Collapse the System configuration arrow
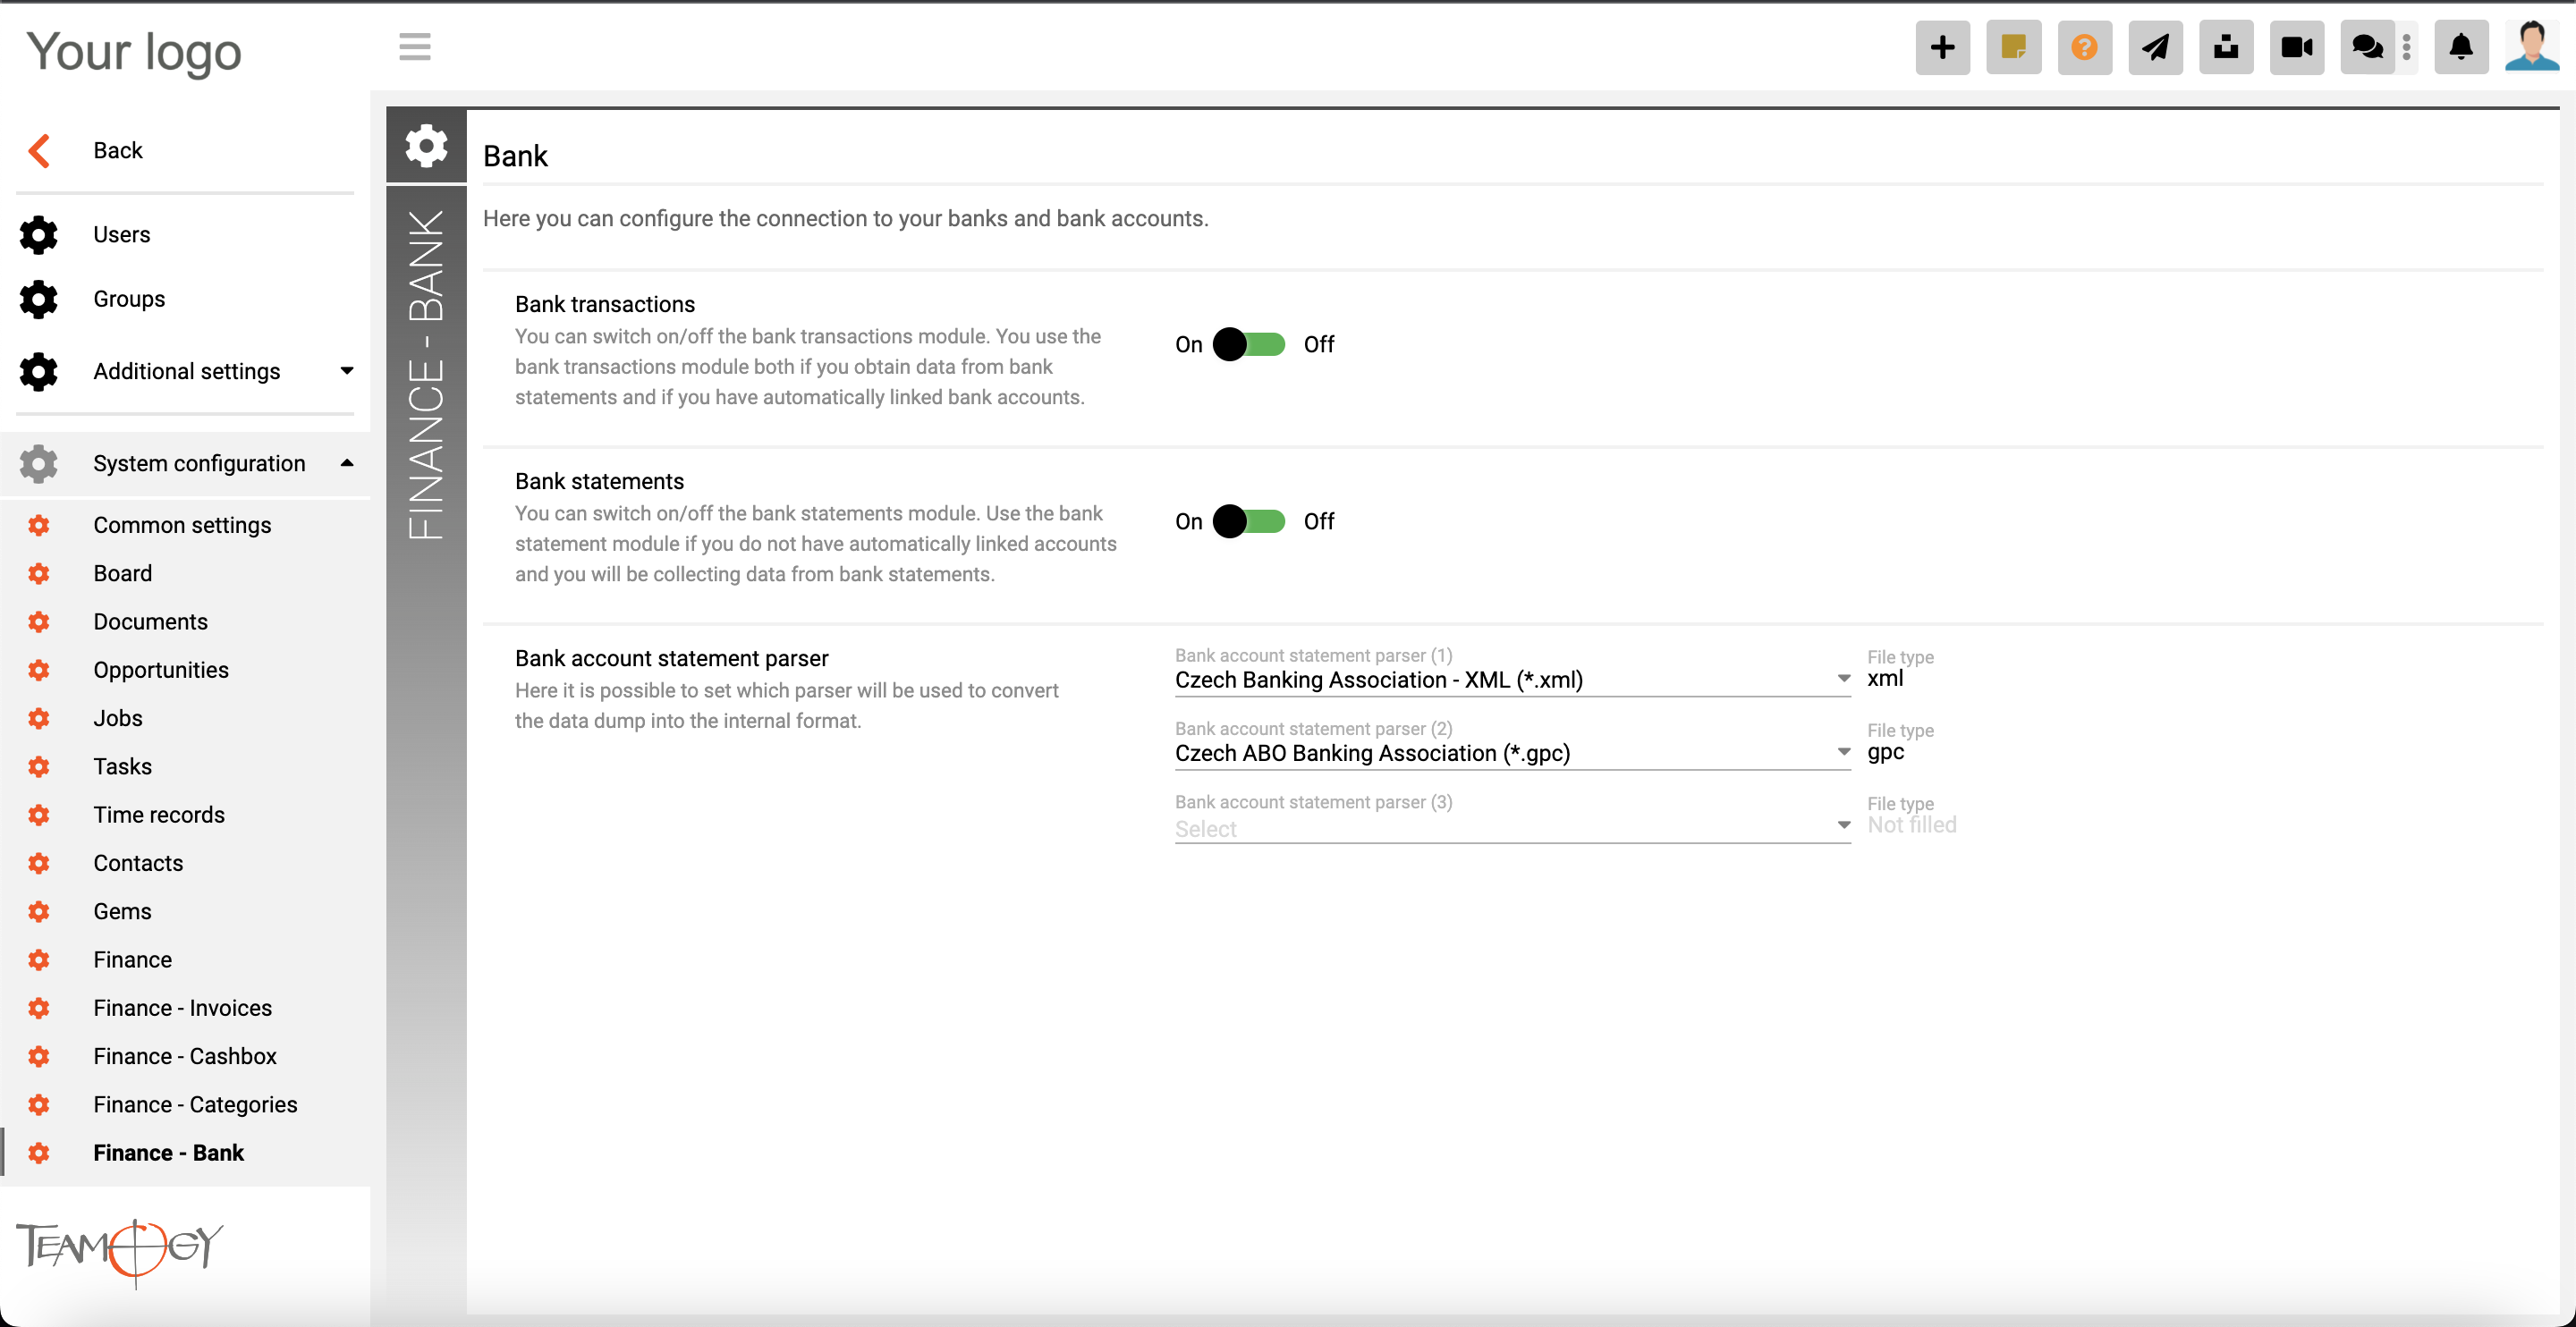Screen dimensions: 2576x1327 click(x=347, y=463)
